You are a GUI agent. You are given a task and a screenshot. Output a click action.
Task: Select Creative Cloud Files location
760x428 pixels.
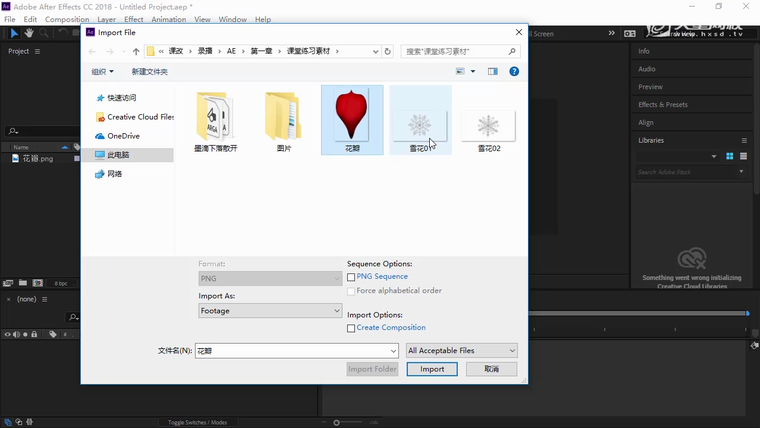coord(139,117)
